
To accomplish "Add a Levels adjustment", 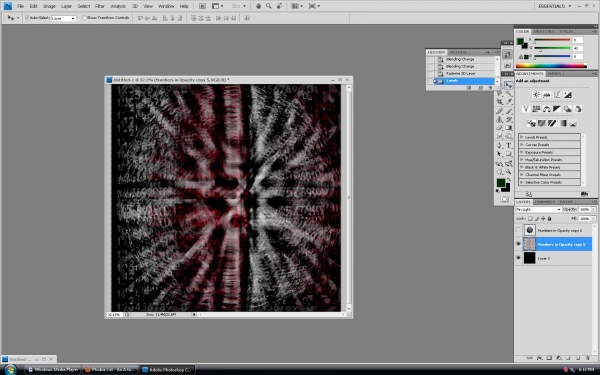I will [x=547, y=95].
